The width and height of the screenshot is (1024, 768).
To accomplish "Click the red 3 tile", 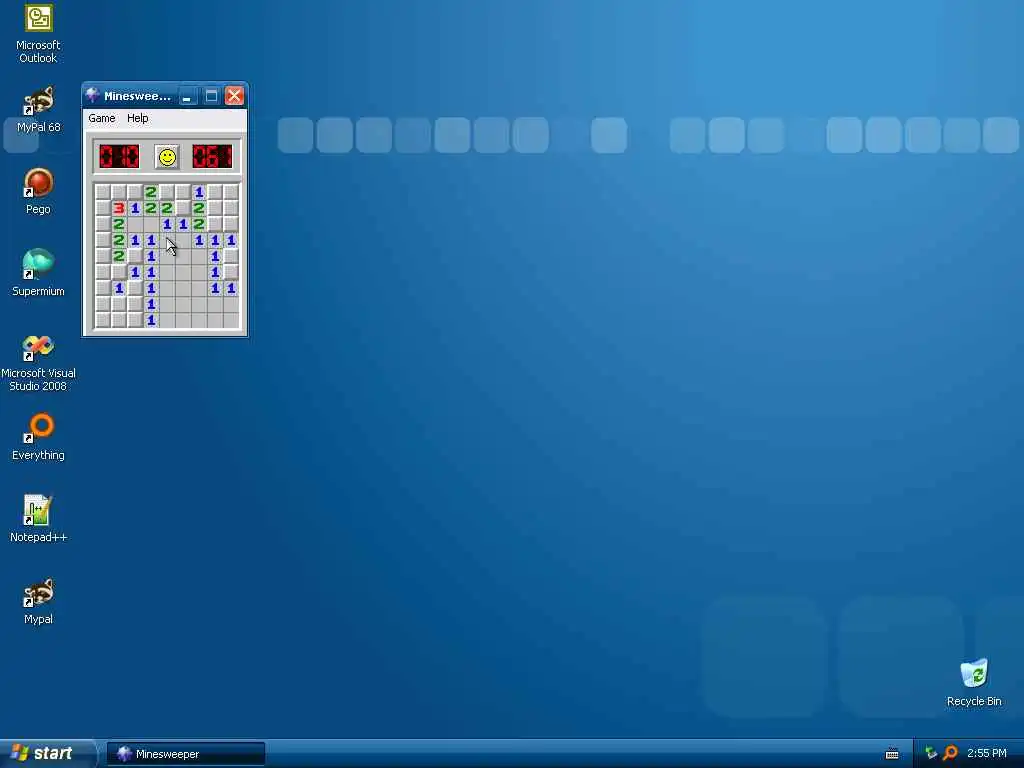I will 119,208.
